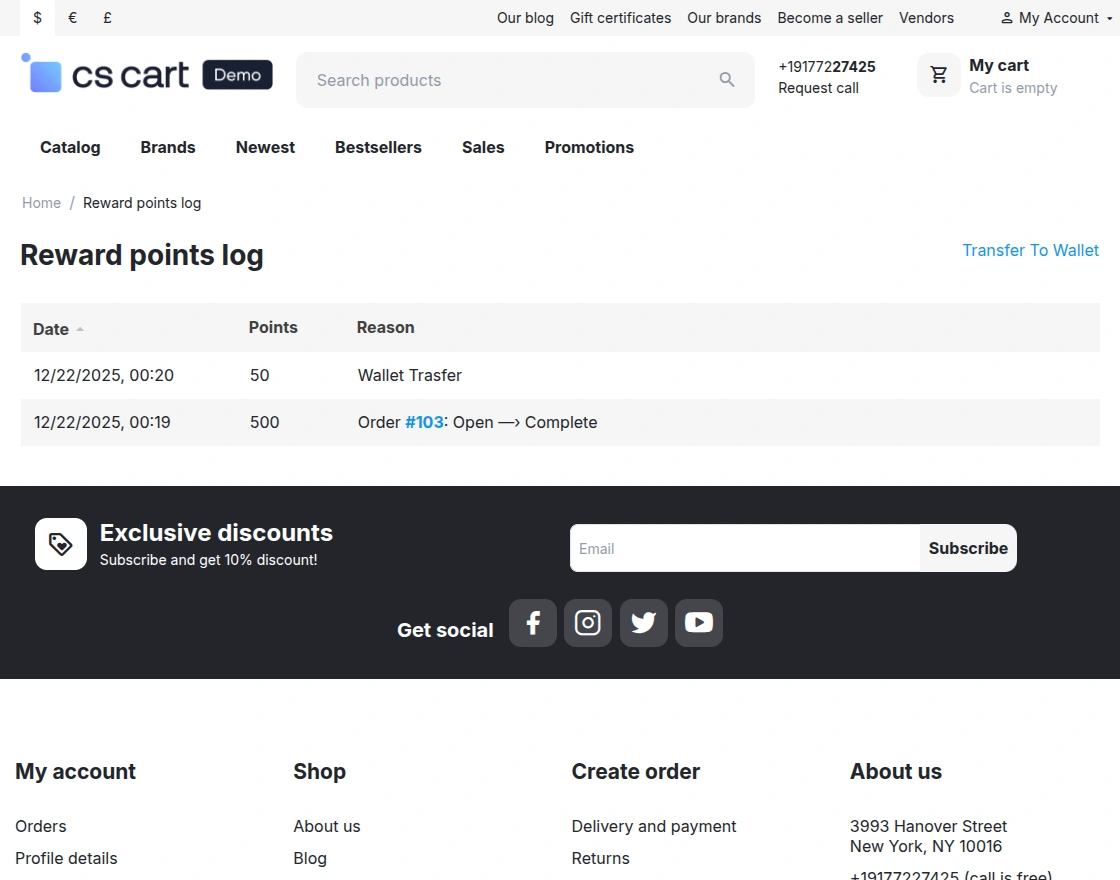Open the Facebook social icon

pos(533,622)
